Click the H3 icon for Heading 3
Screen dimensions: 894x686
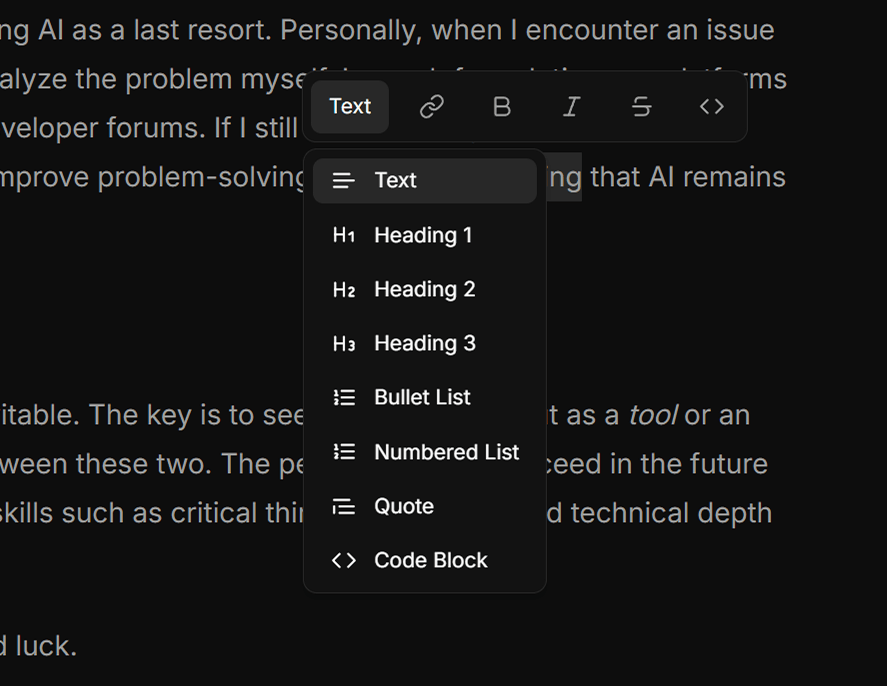pos(344,344)
